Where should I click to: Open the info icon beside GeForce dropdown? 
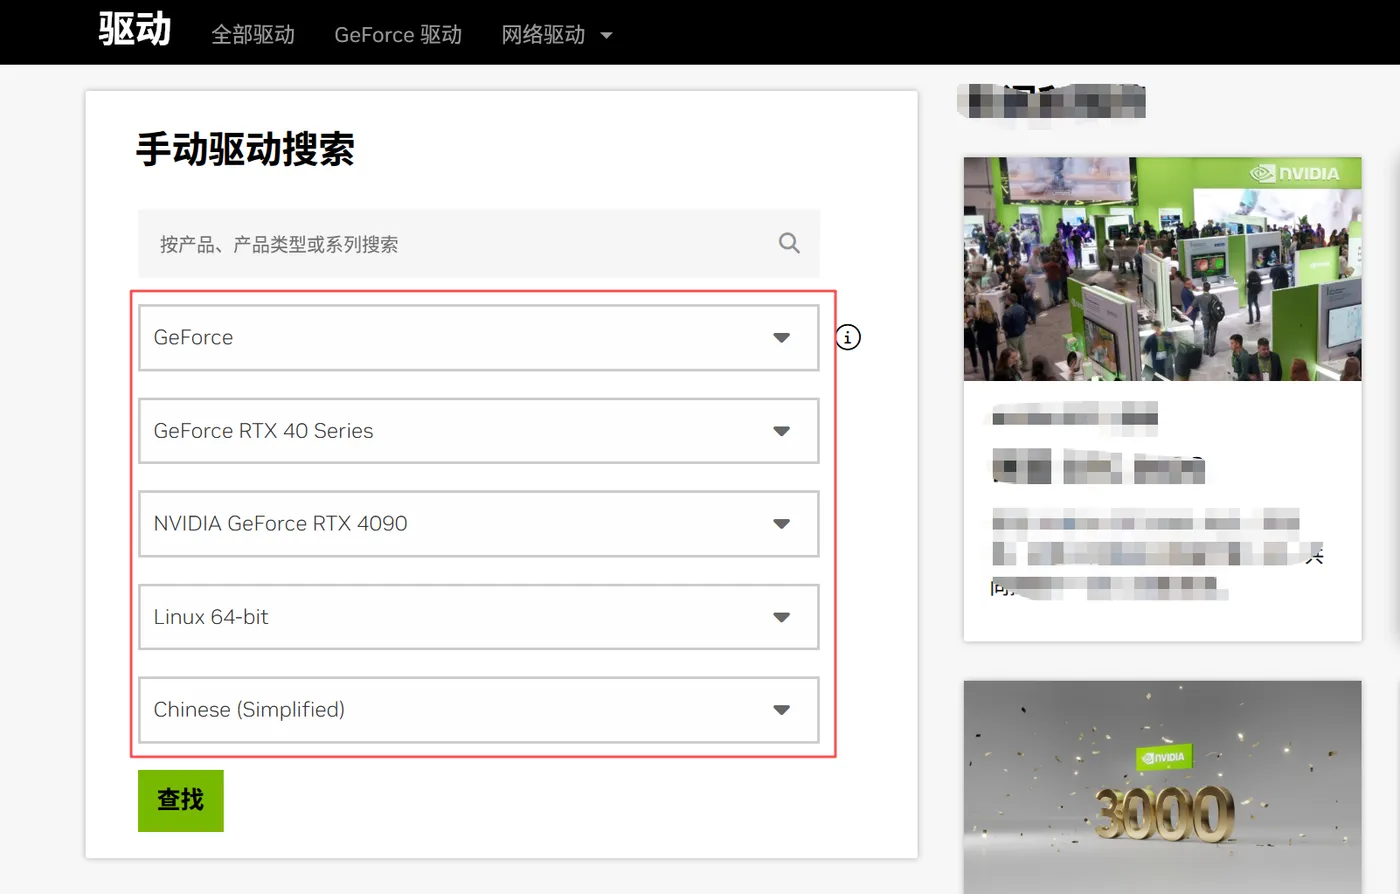[848, 337]
